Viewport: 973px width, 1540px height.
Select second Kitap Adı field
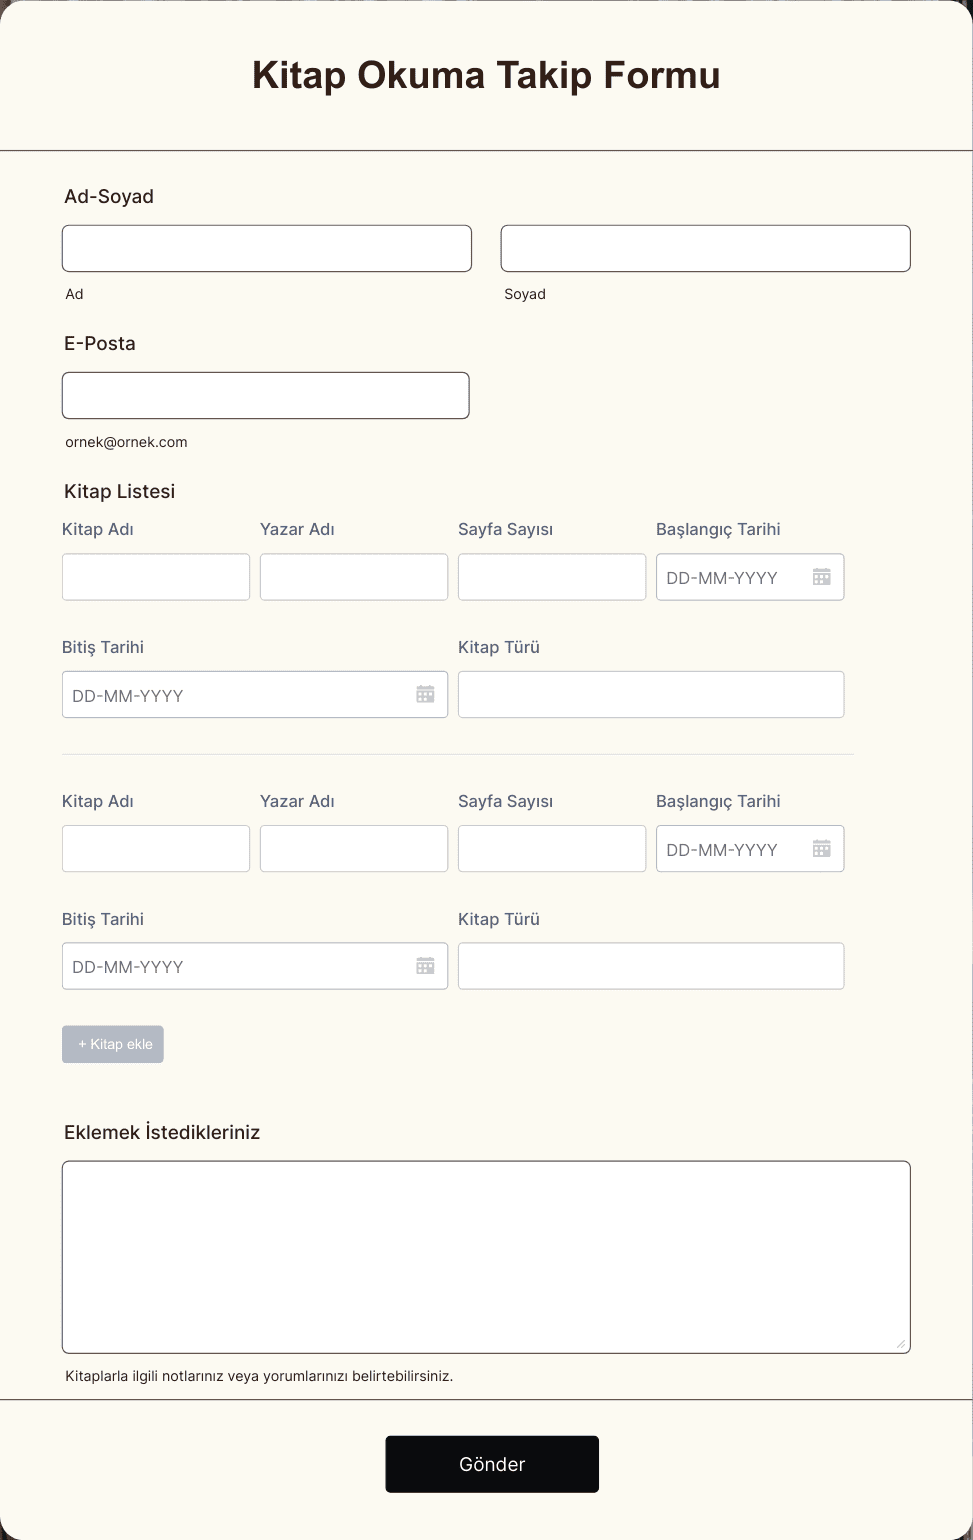pyautogui.click(x=156, y=849)
